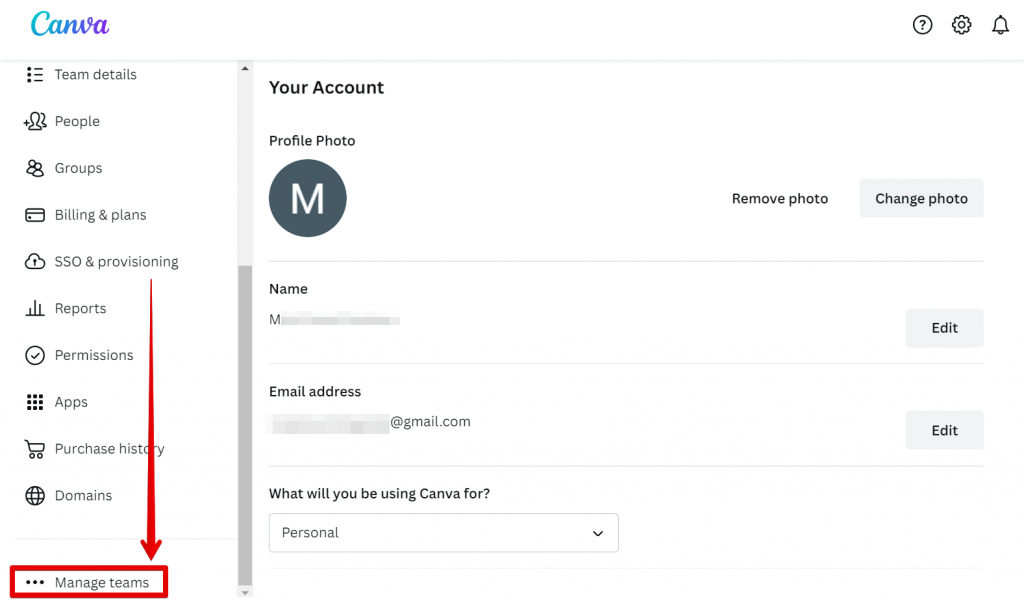Click the settings gear icon
Screen dimensions: 1024x601
pos(961,24)
